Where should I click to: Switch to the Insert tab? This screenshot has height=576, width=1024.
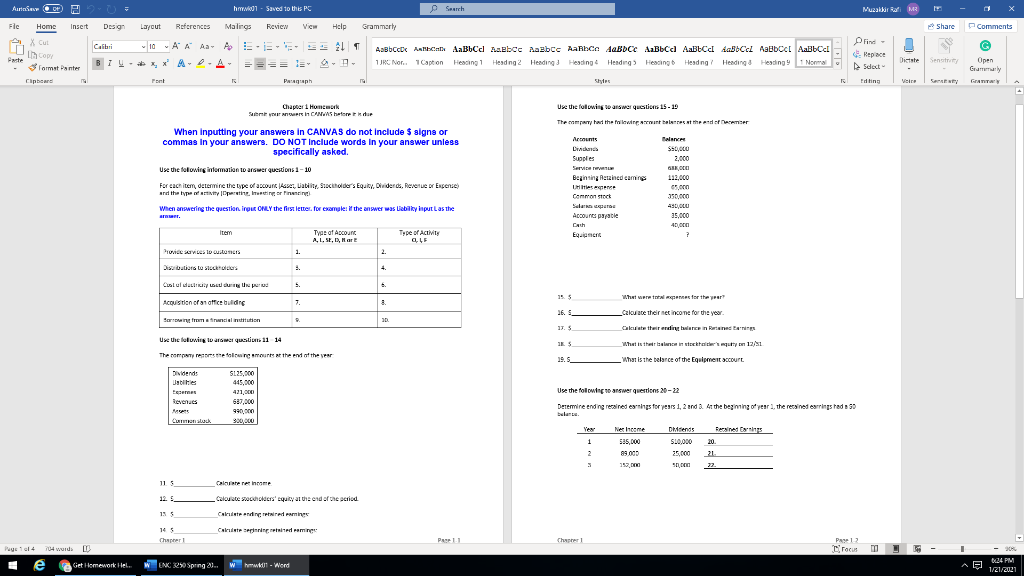[79, 27]
